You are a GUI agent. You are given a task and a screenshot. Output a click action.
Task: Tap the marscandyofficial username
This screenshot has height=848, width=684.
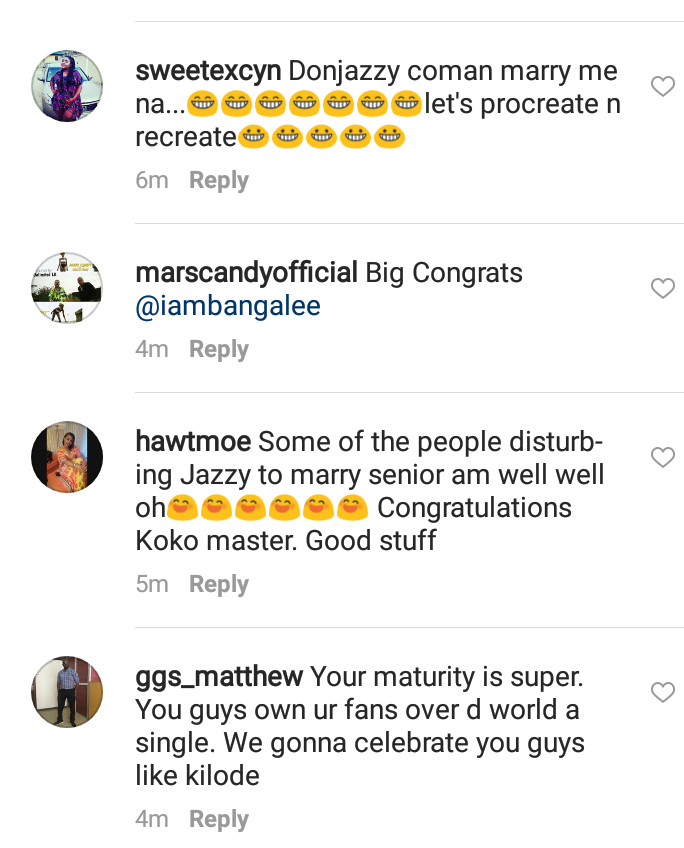(246, 273)
